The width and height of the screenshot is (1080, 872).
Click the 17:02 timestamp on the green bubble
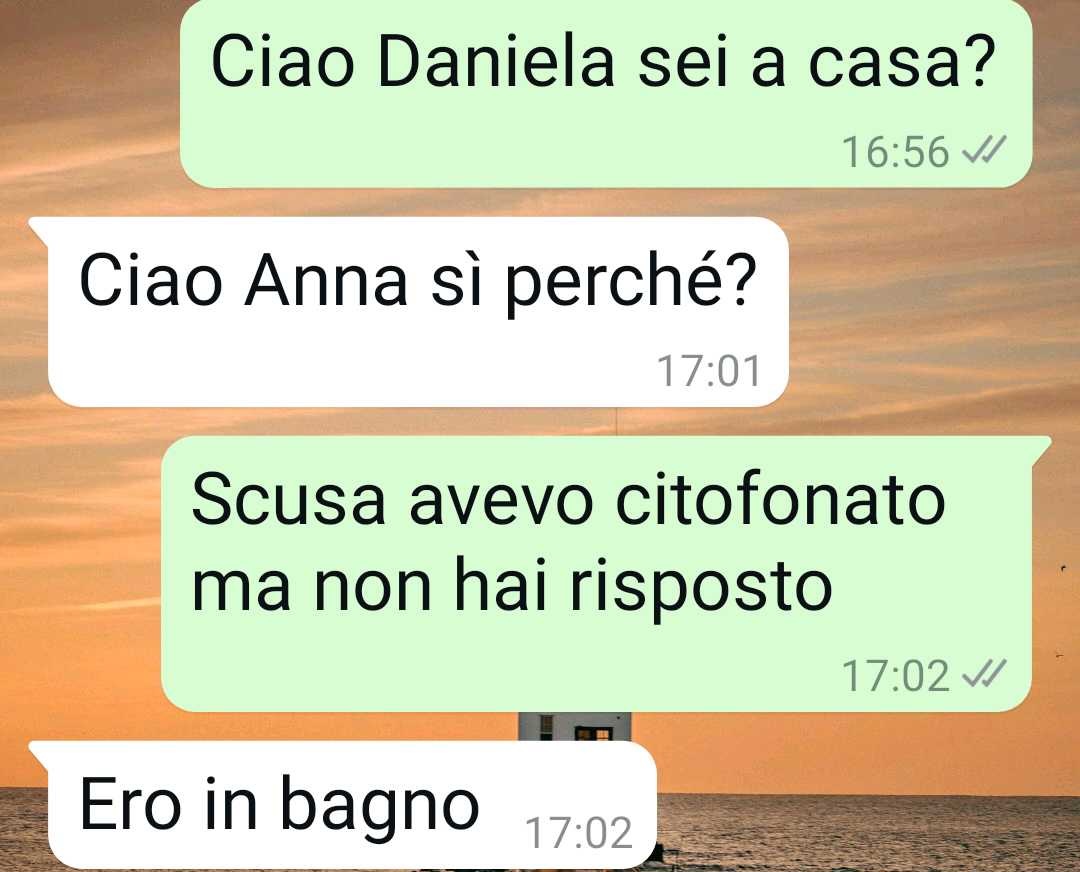click(895, 676)
